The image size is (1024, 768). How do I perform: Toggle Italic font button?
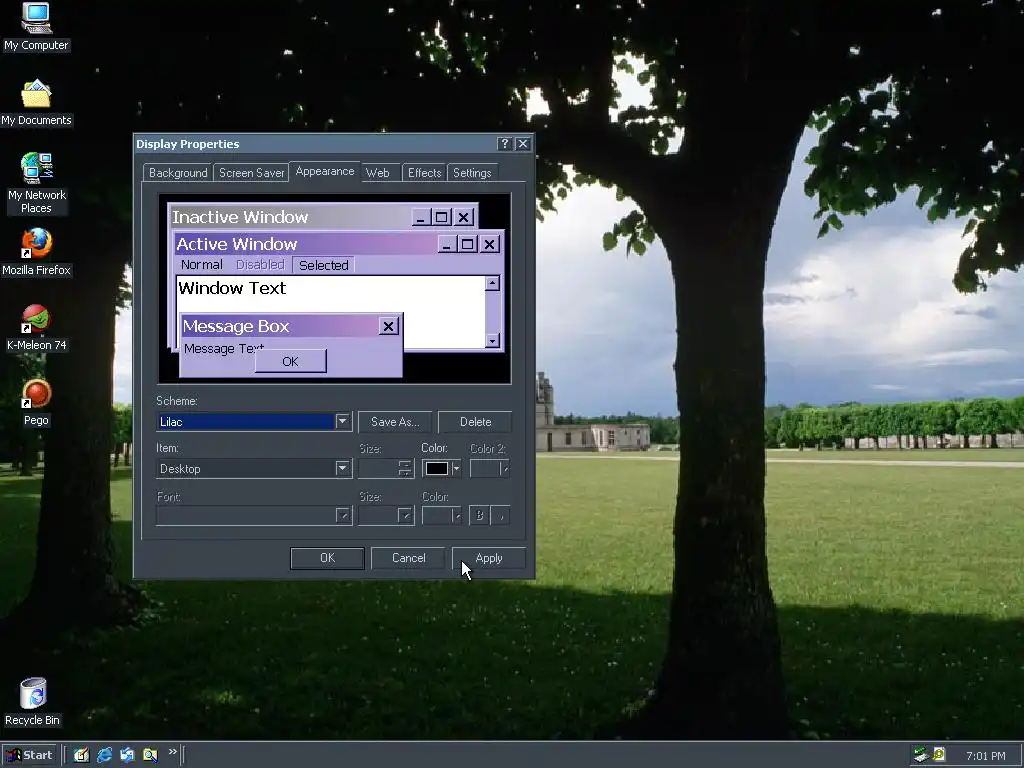click(500, 515)
